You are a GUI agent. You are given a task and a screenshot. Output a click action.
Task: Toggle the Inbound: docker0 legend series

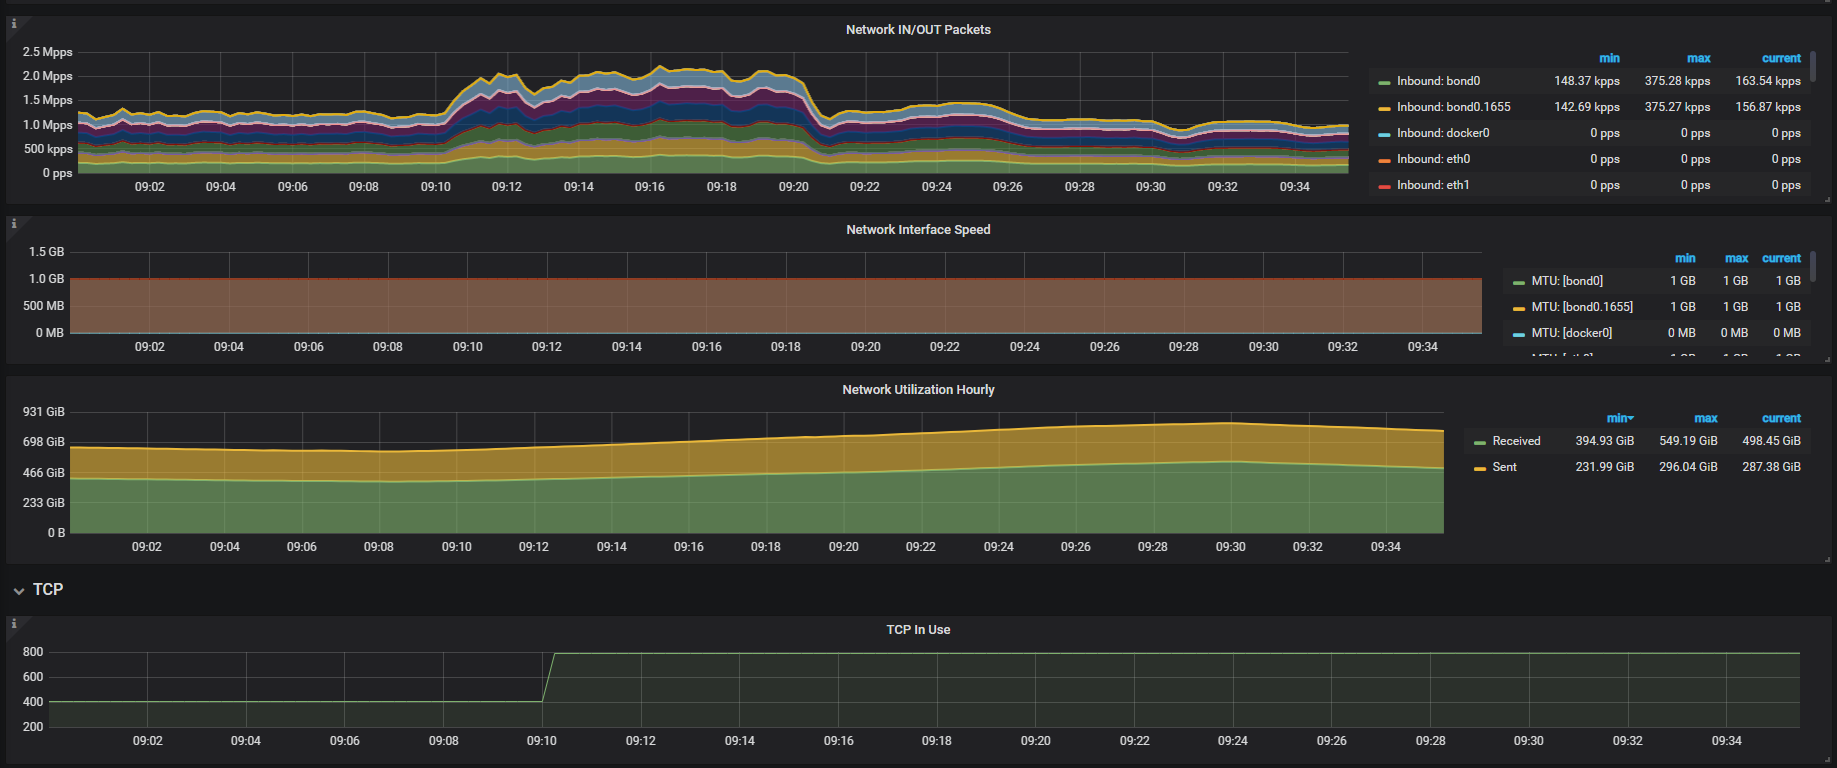pyautogui.click(x=1442, y=133)
